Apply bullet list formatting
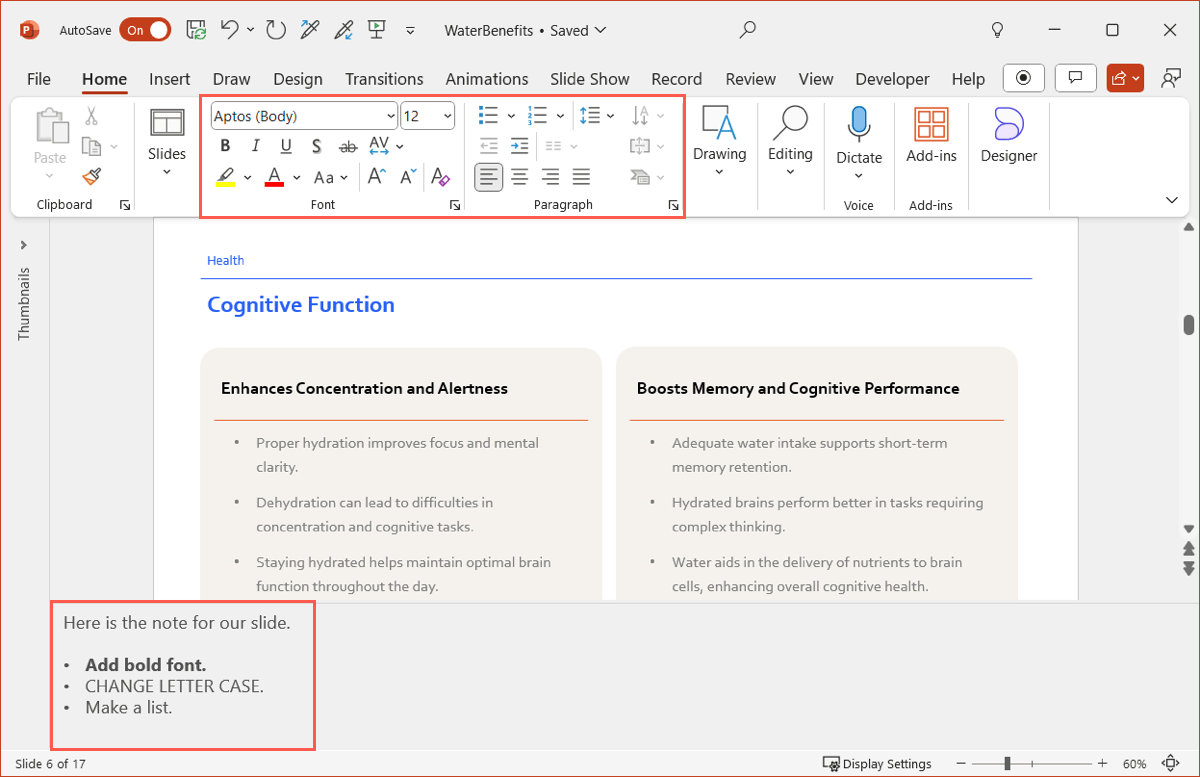Image resolution: width=1200 pixels, height=777 pixels. pos(488,116)
